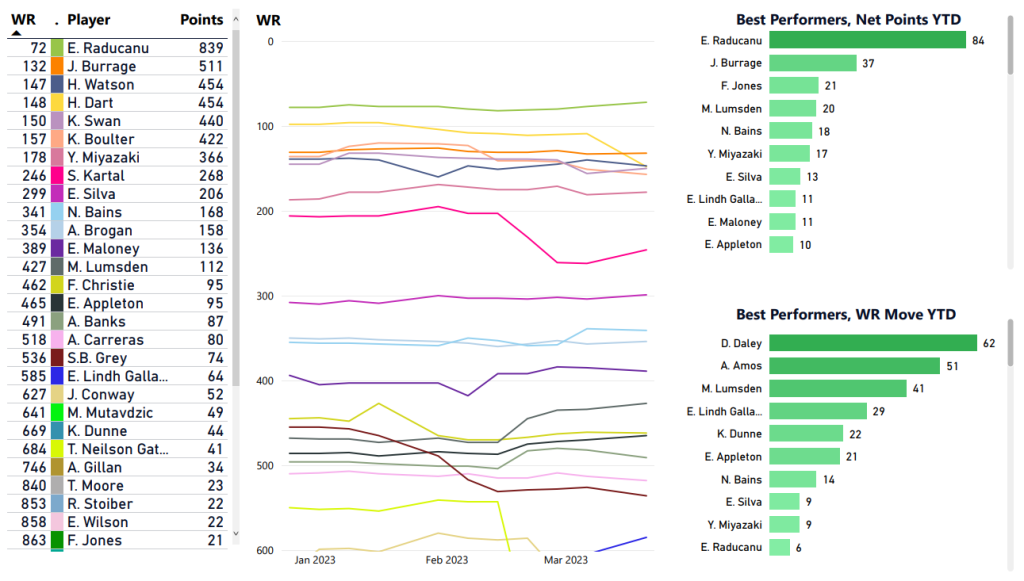Screen dimensions: 1024x581
Task: Click the table scroll down arrow
Action: tap(236, 535)
